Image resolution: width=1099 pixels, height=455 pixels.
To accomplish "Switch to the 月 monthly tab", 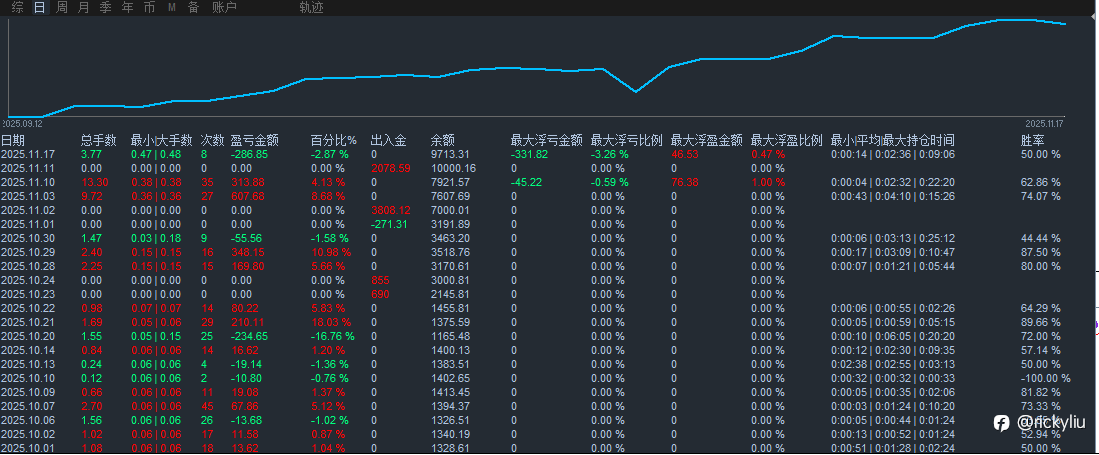I will click(83, 8).
